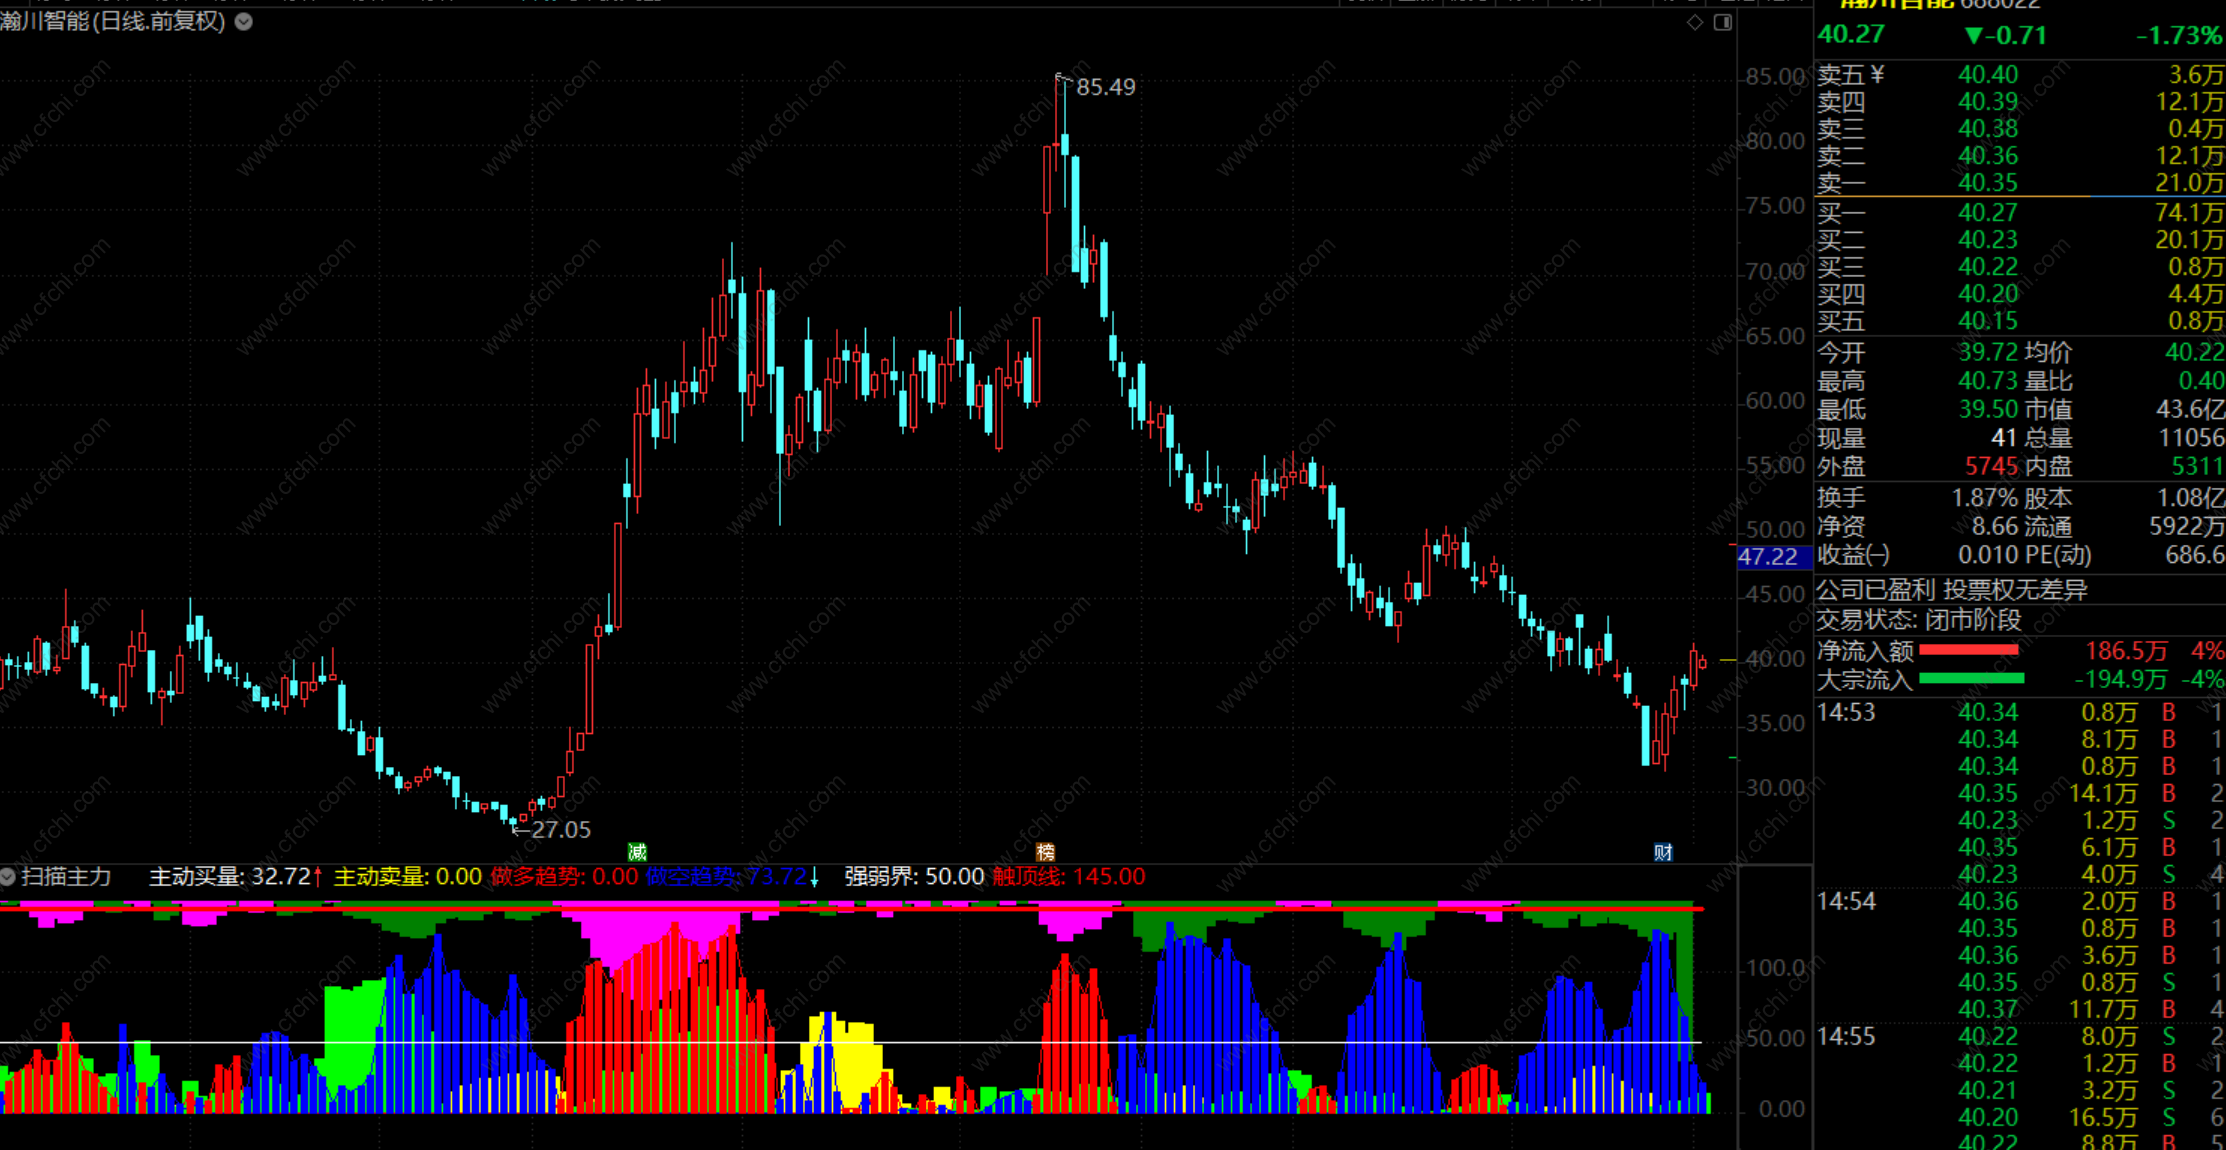This screenshot has width=2226, height=1150.
Task: Click the green 减 event marker
Action: [637, 852]
